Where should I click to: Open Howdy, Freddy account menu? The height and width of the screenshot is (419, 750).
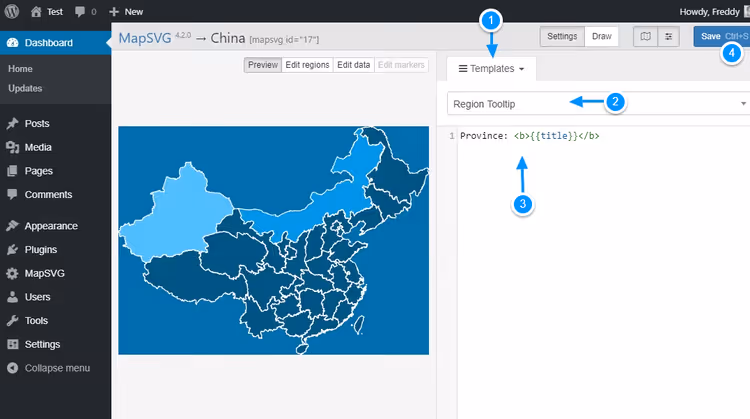[x=709, y=11]
